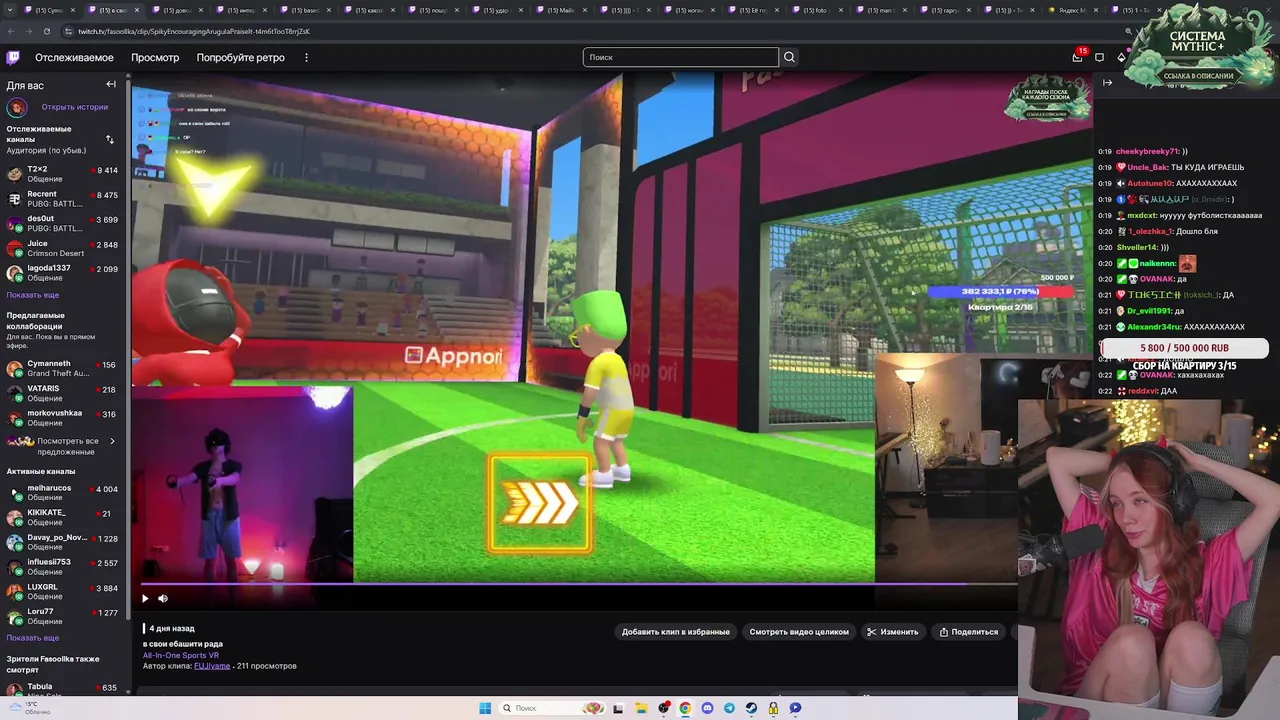Mute the clip volume speaker icon
This screenshot has height=720, width=1280.
(x=163, y=598)
